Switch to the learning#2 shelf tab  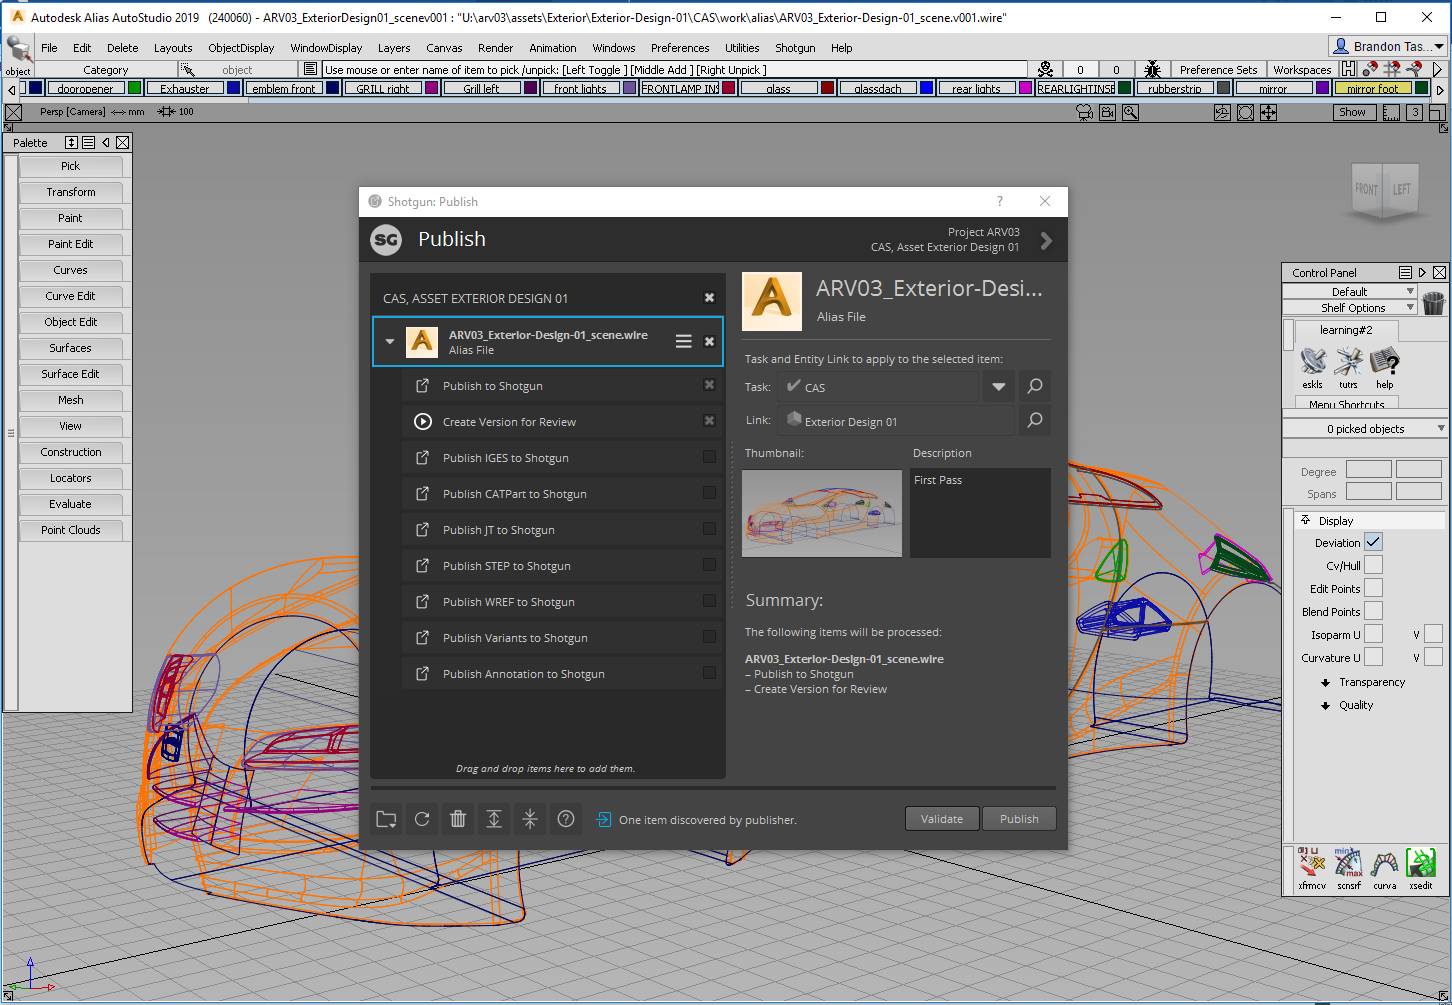coord(1346,330)
